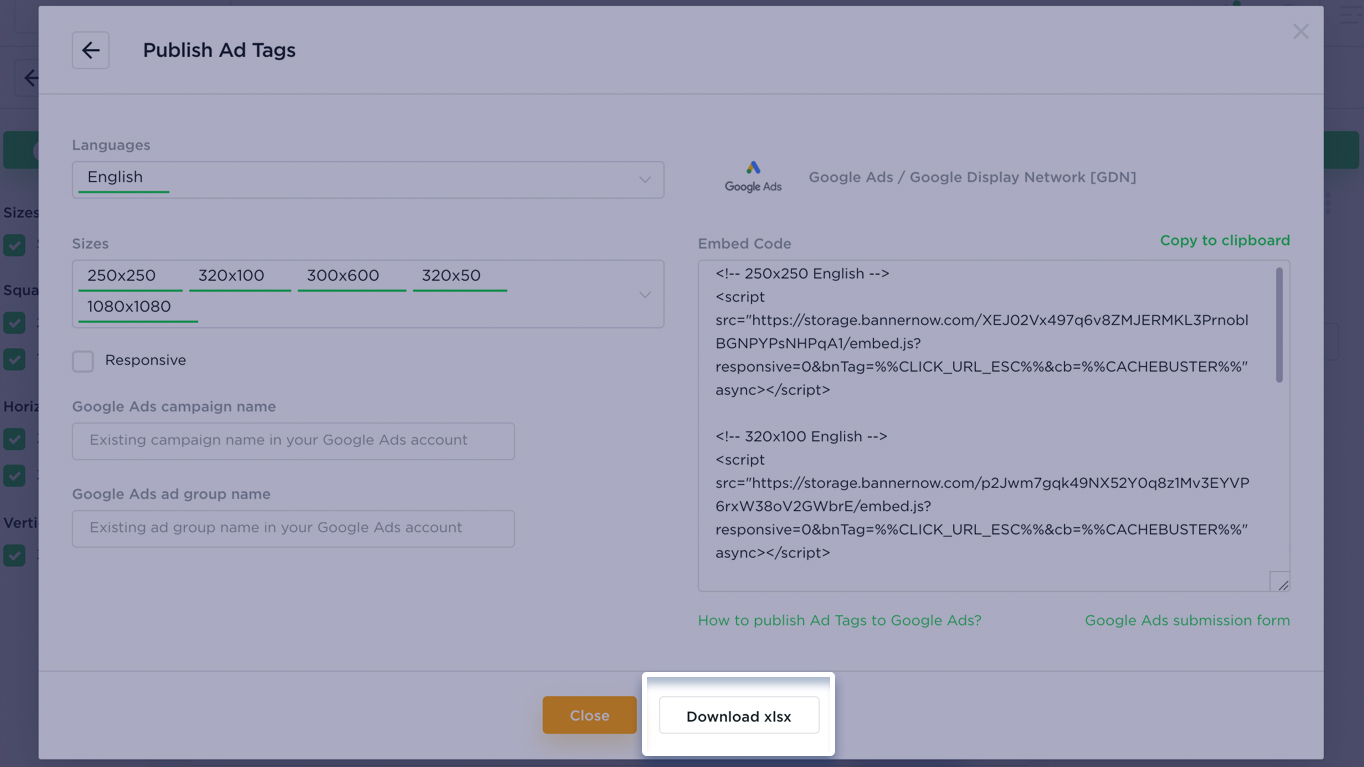Image resolution: width=1364 pixels, height=767 pixels.
Task: Close the Publish Ad Tags dialog with X
Action: tap(1300, 32)
